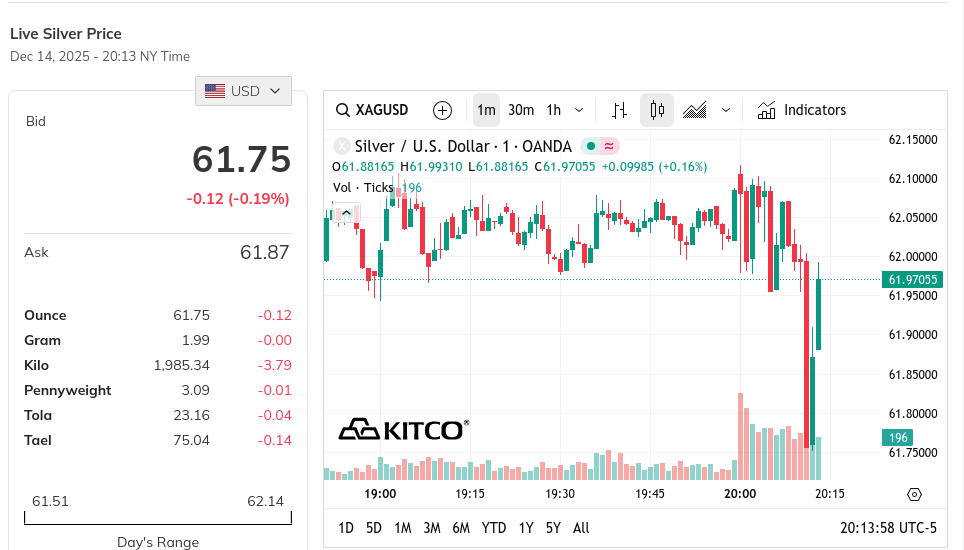Screen dimensions: 964x550
Task: Select the 30m interval
Action: 521,111
